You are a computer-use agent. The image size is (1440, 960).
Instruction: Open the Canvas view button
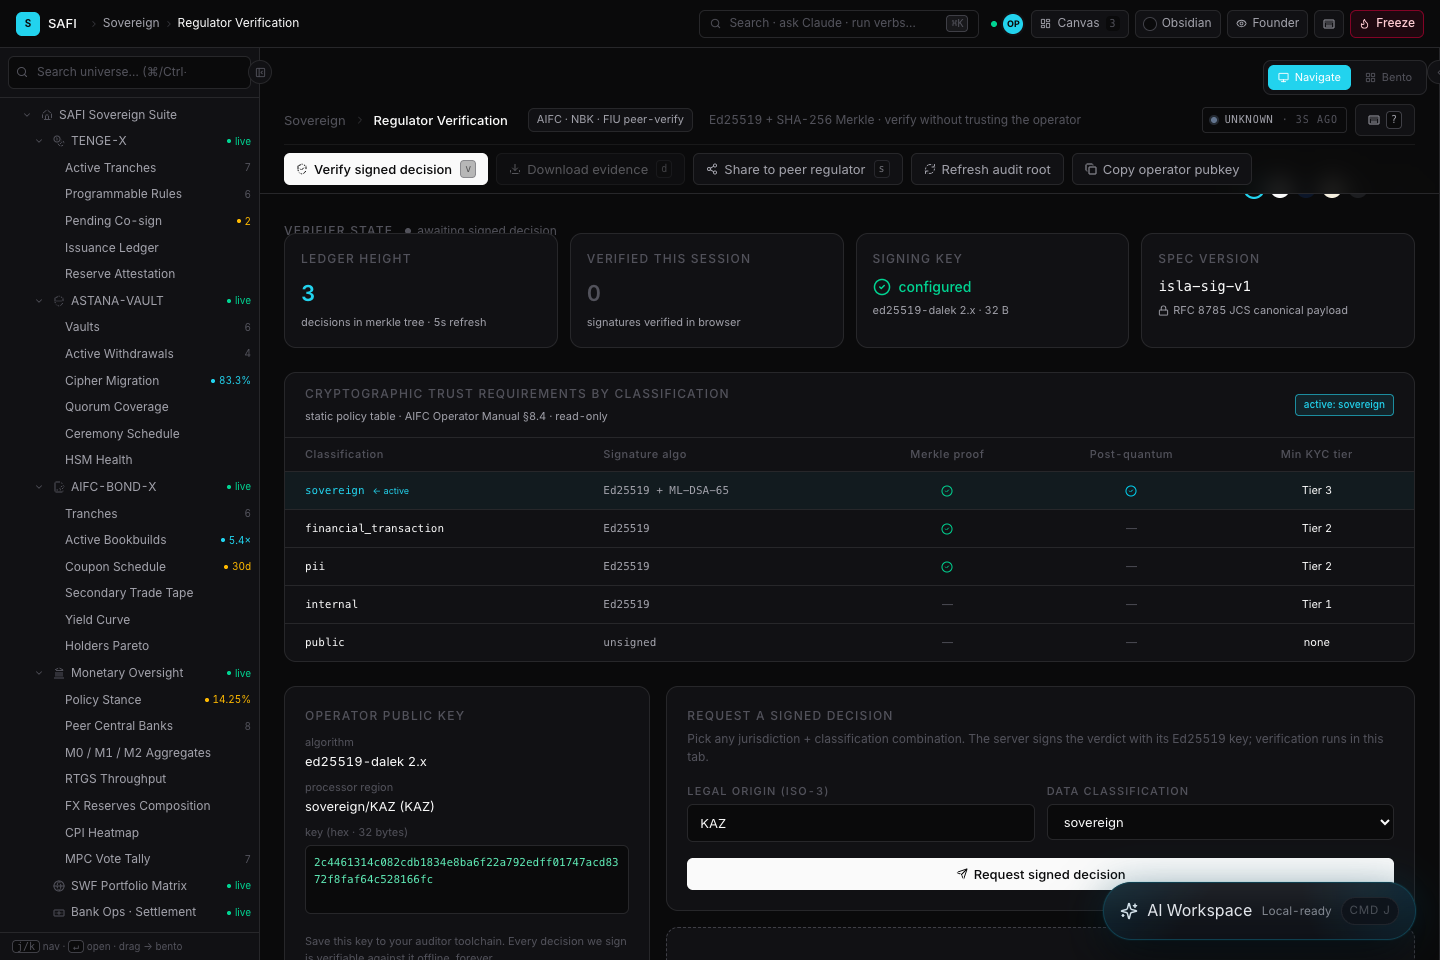(x=1079, y=23)
